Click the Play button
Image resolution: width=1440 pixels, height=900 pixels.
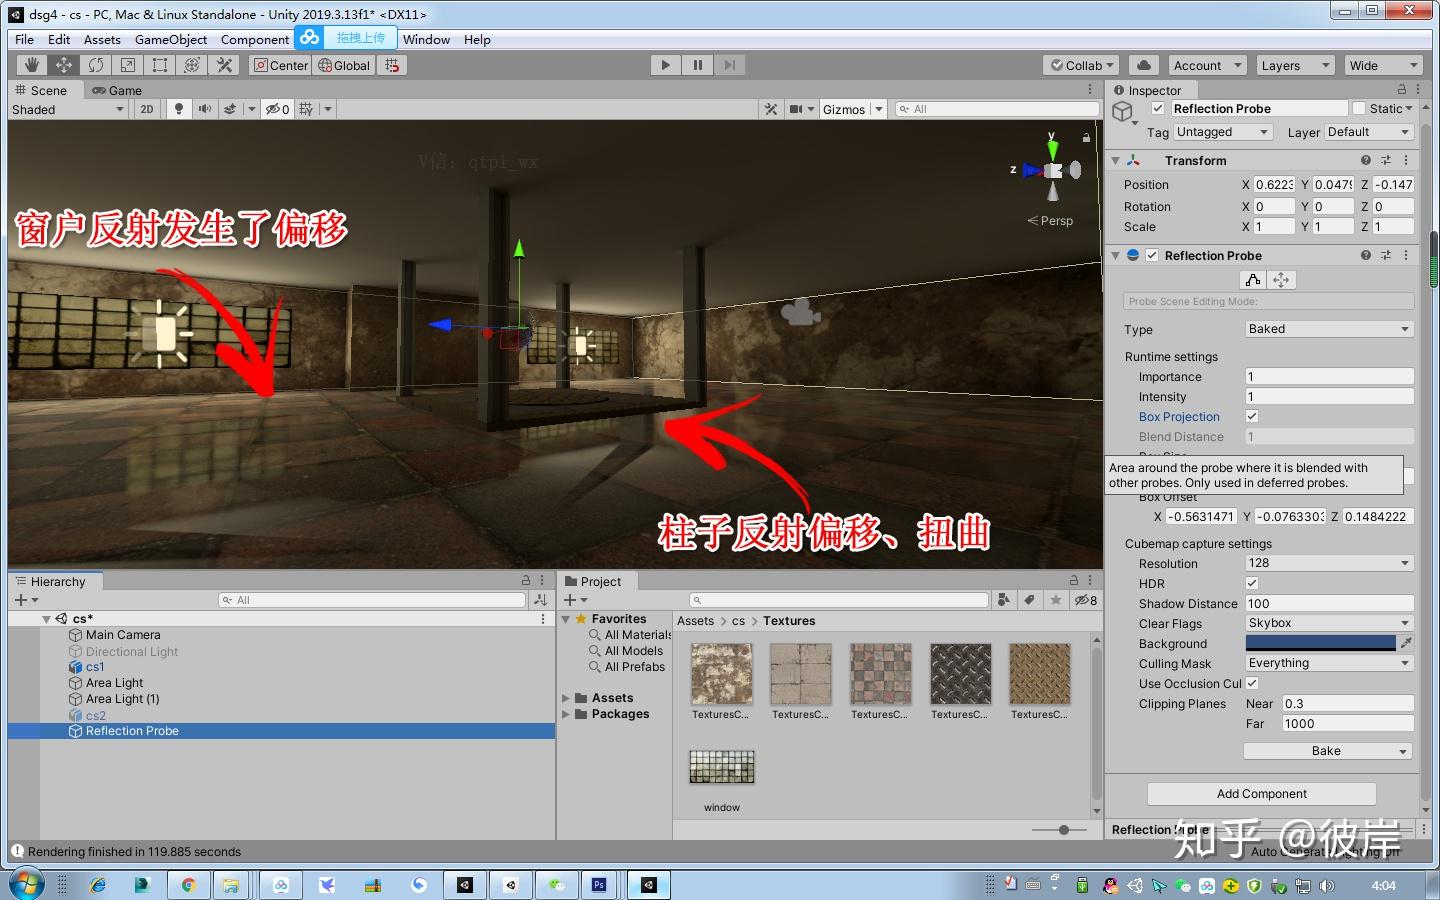(664, 65)
